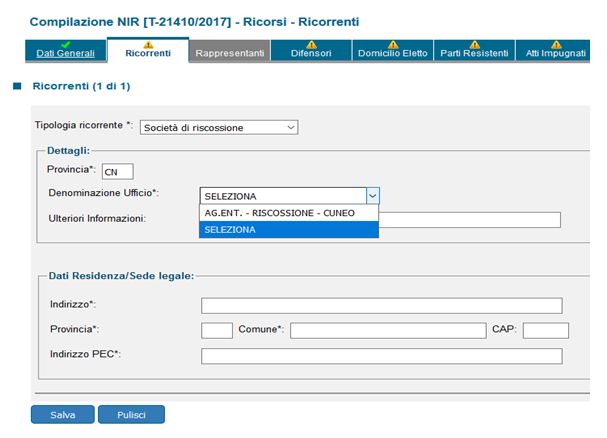Select the Provincia box under Dati Residenza

point(216,330)
